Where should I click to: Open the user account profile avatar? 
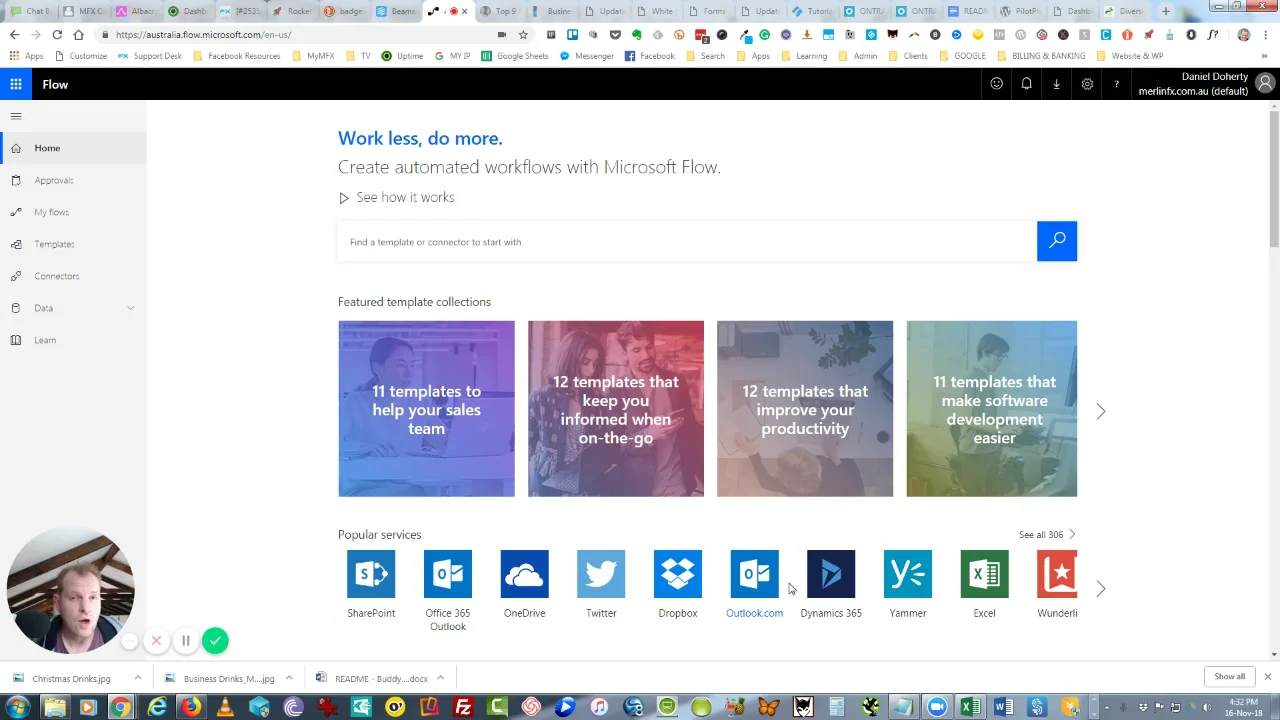point(1267,84)
